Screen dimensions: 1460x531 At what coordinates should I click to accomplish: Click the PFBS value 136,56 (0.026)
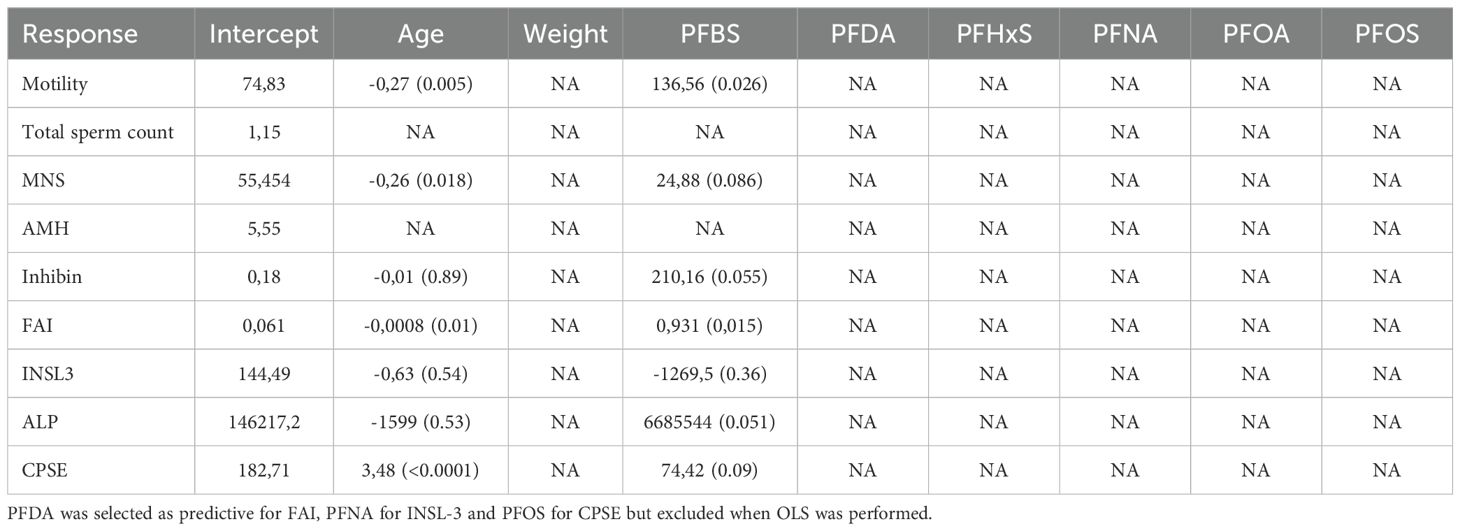click(709, 86)
